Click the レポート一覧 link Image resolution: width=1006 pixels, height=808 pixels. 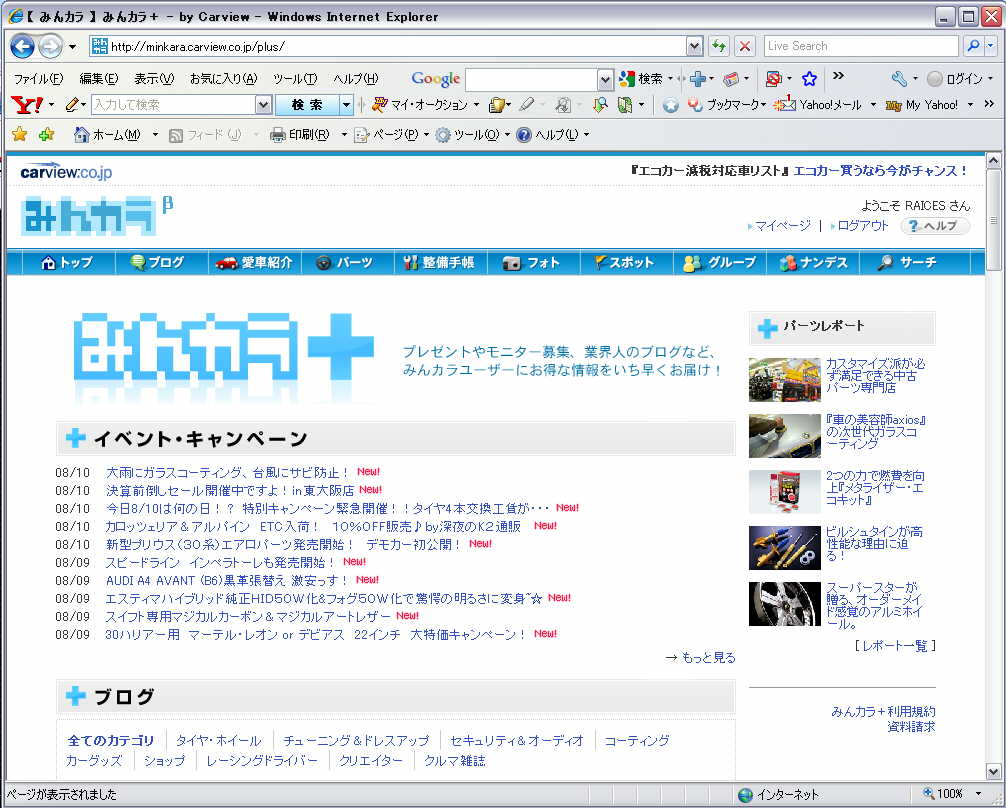tap(895, 646)
